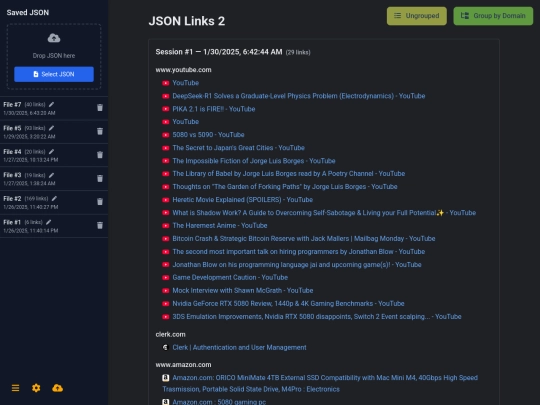Click the orange cloud upload icon in sidebar
This screenshot has height=405, width=540.
click(x=58, y=388)
